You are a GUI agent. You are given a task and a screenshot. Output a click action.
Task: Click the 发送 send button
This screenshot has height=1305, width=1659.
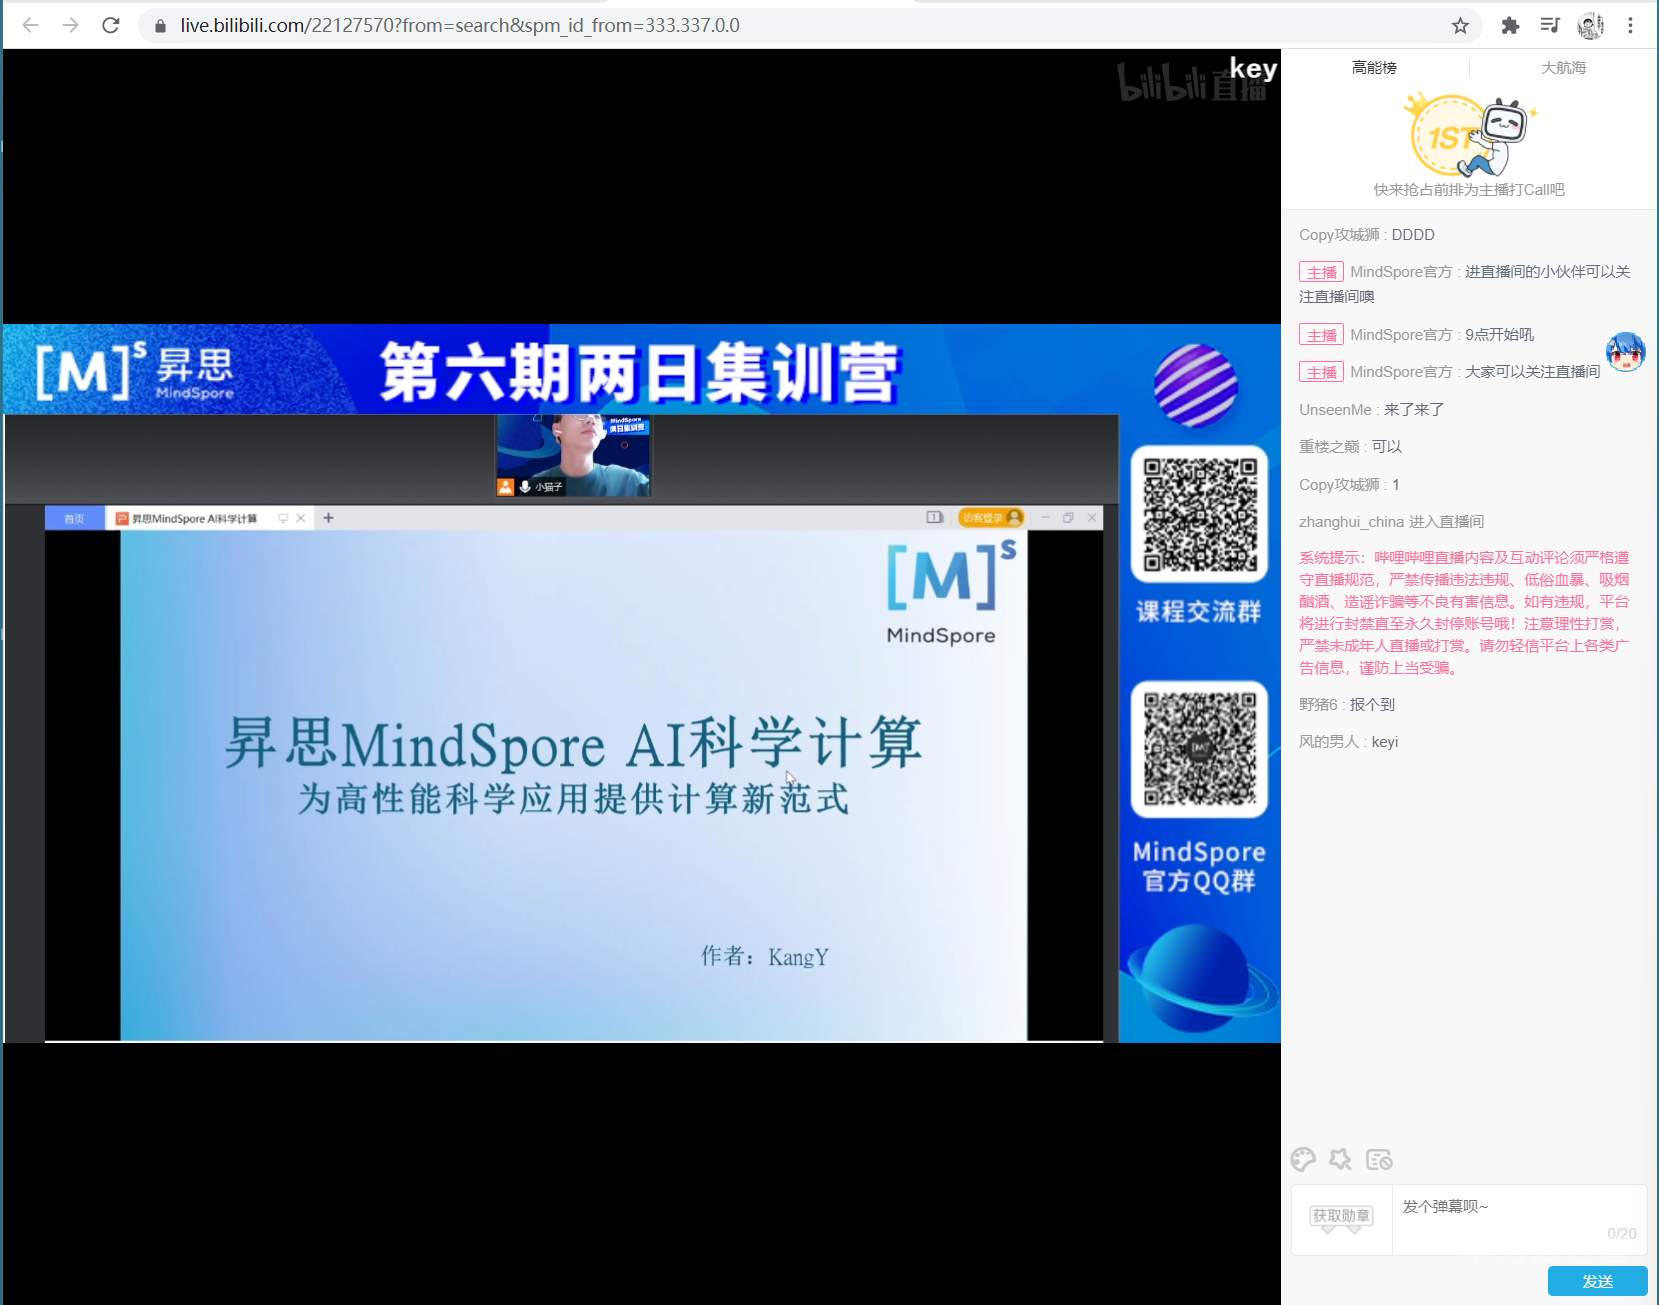[1597, 1281]
